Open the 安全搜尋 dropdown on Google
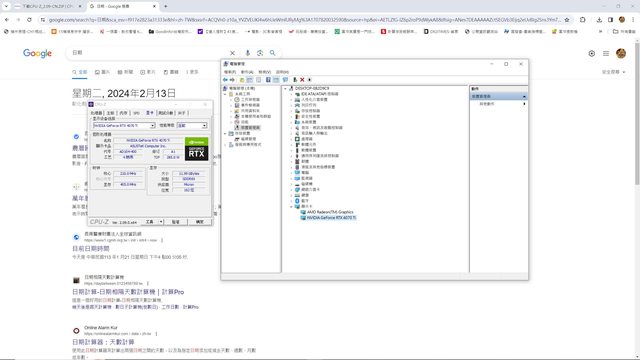The height and width of the screenshot is (360, 640). pyautogui.click(x=613, y=72)
